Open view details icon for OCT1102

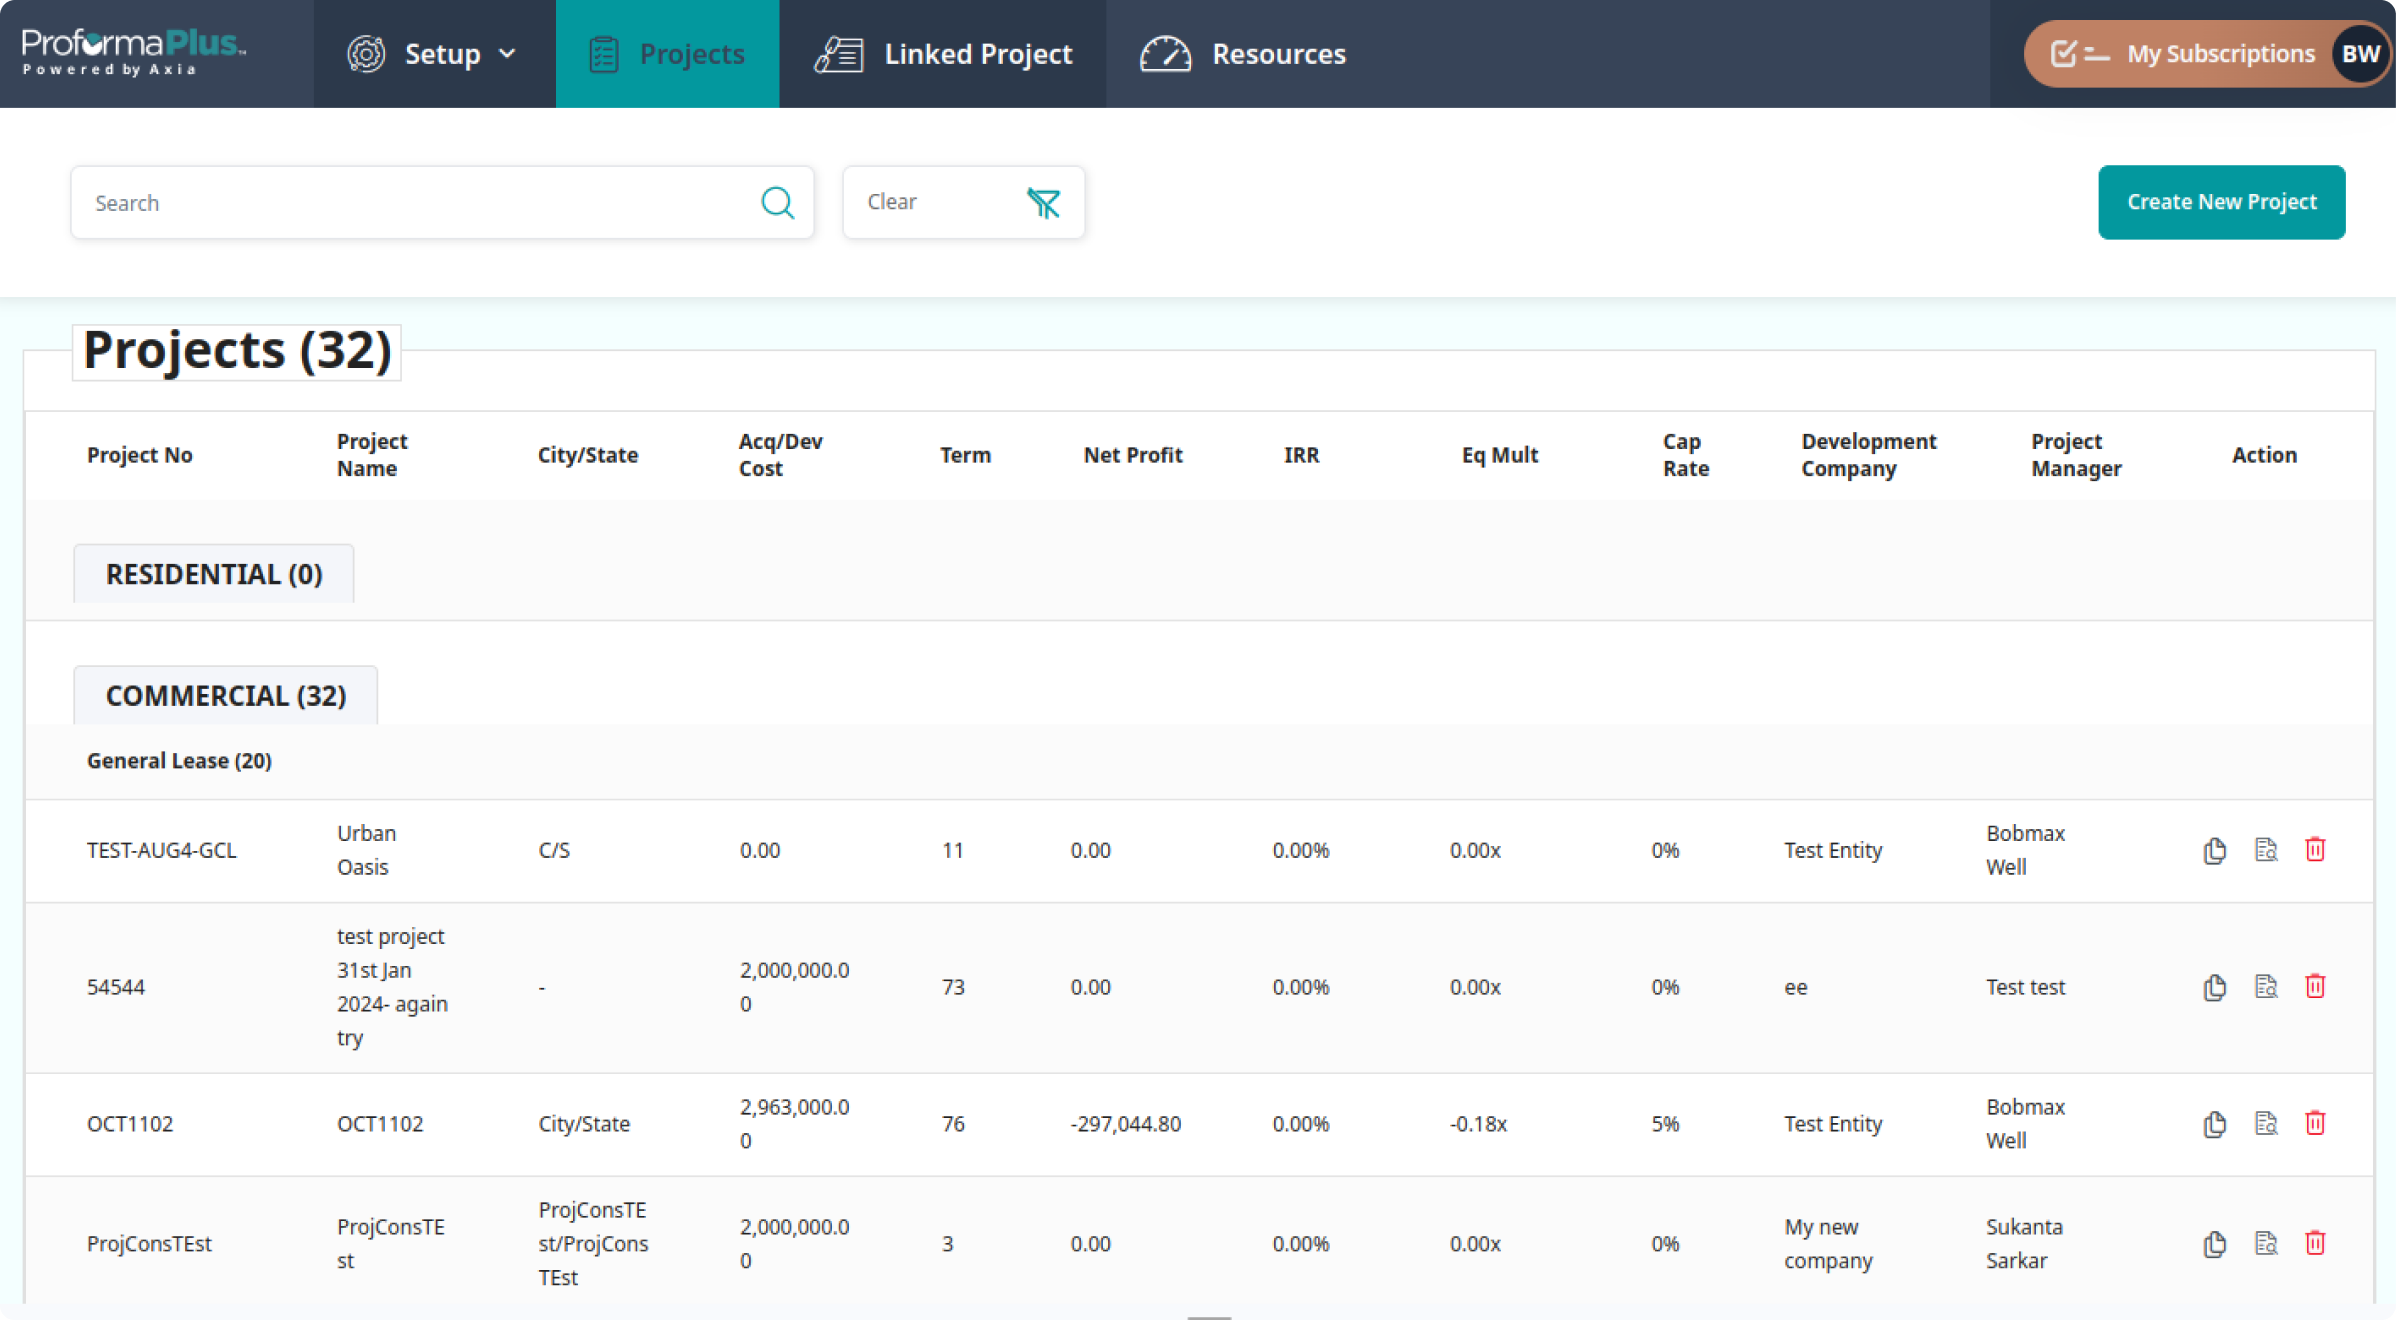click(2265, 1123)
